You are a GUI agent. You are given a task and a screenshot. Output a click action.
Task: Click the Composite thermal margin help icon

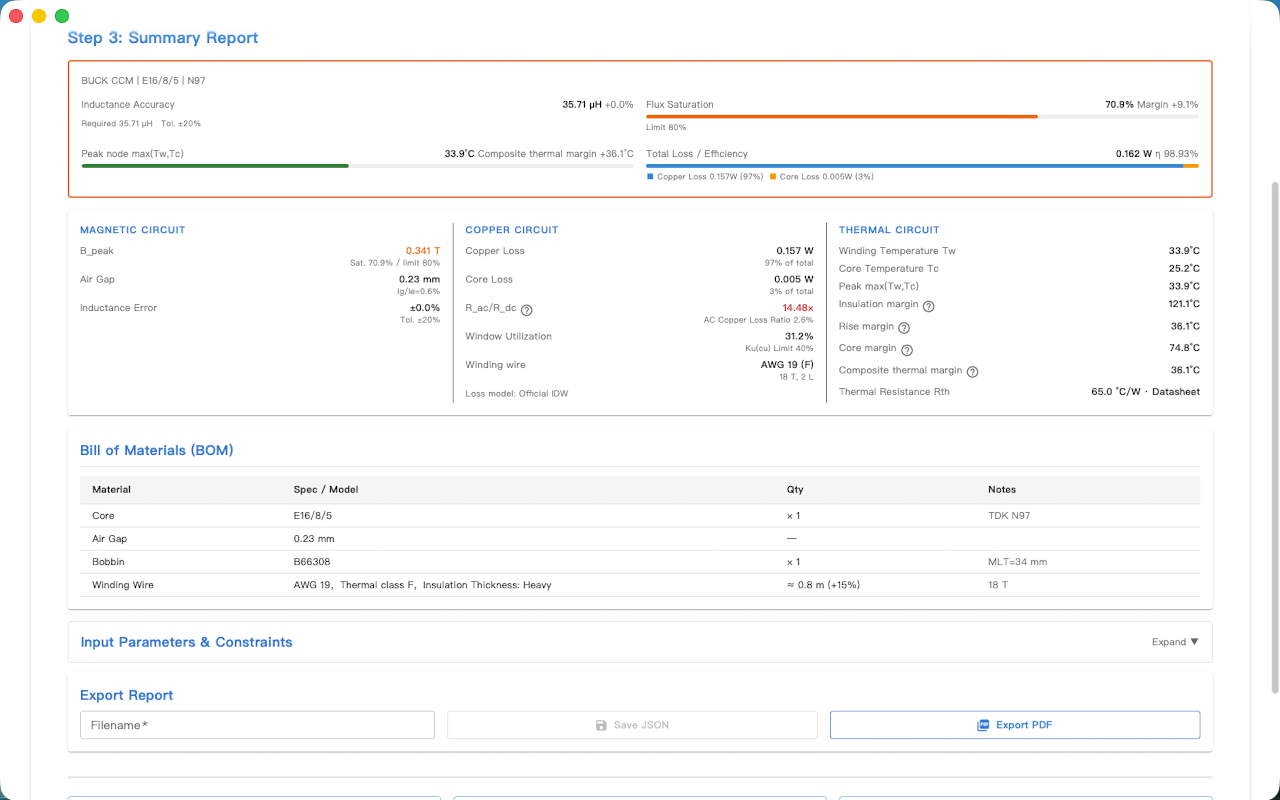coord(972,372)
